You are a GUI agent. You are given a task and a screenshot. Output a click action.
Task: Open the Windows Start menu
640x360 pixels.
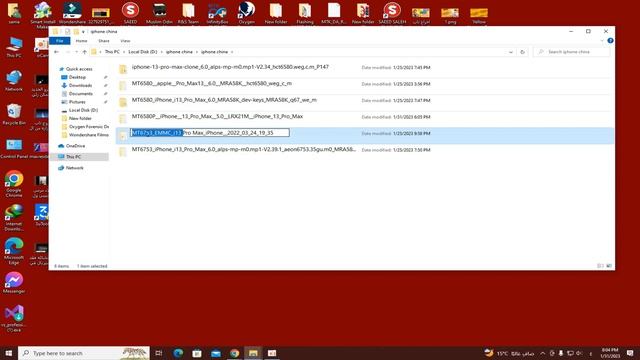9,353
